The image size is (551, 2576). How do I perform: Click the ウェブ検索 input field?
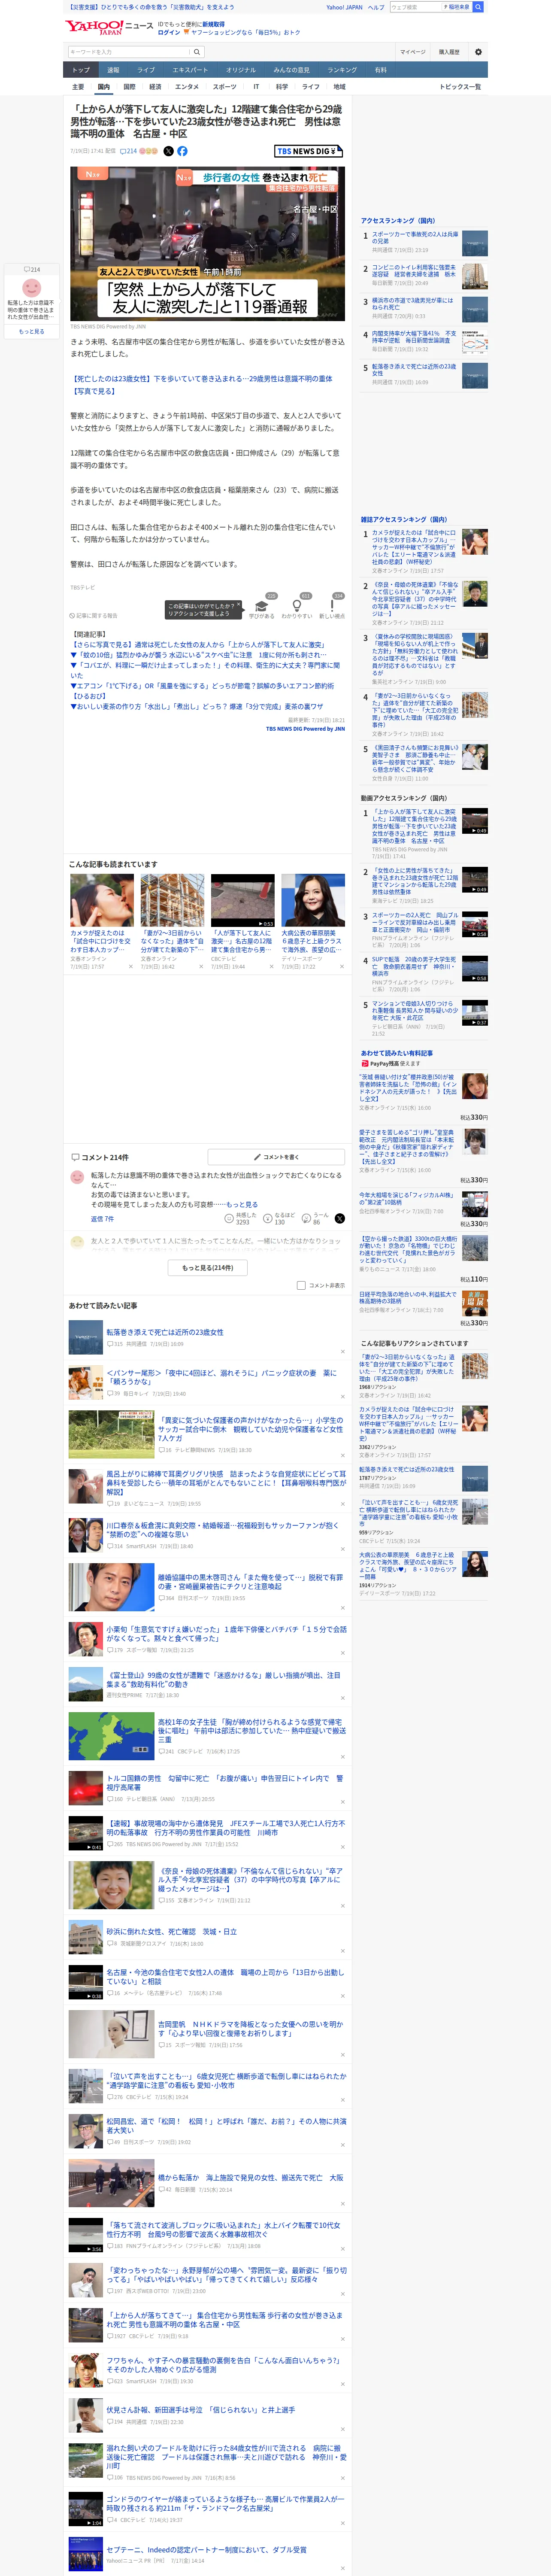coord(416,7)
